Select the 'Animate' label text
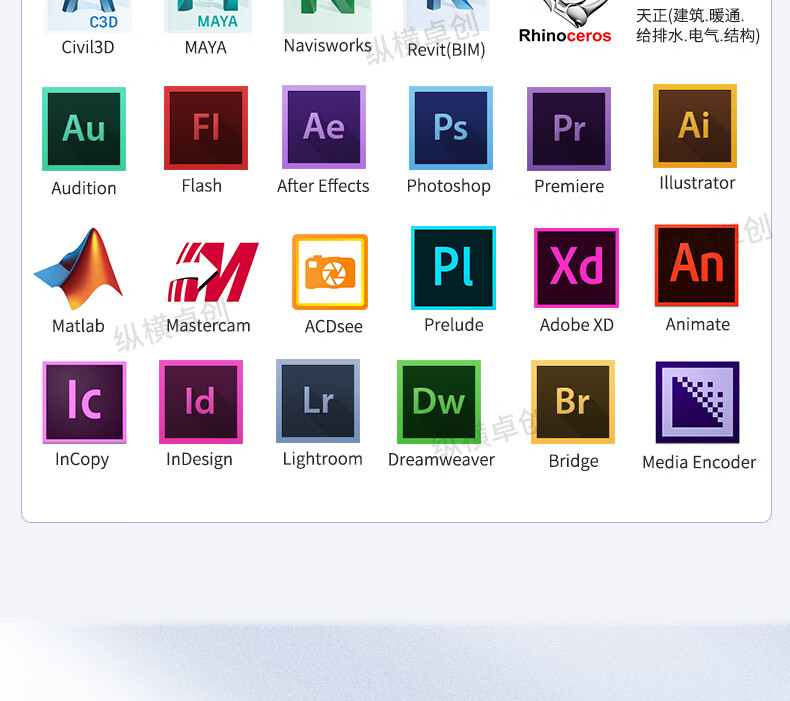790x701 pixels. coord(697,325)
